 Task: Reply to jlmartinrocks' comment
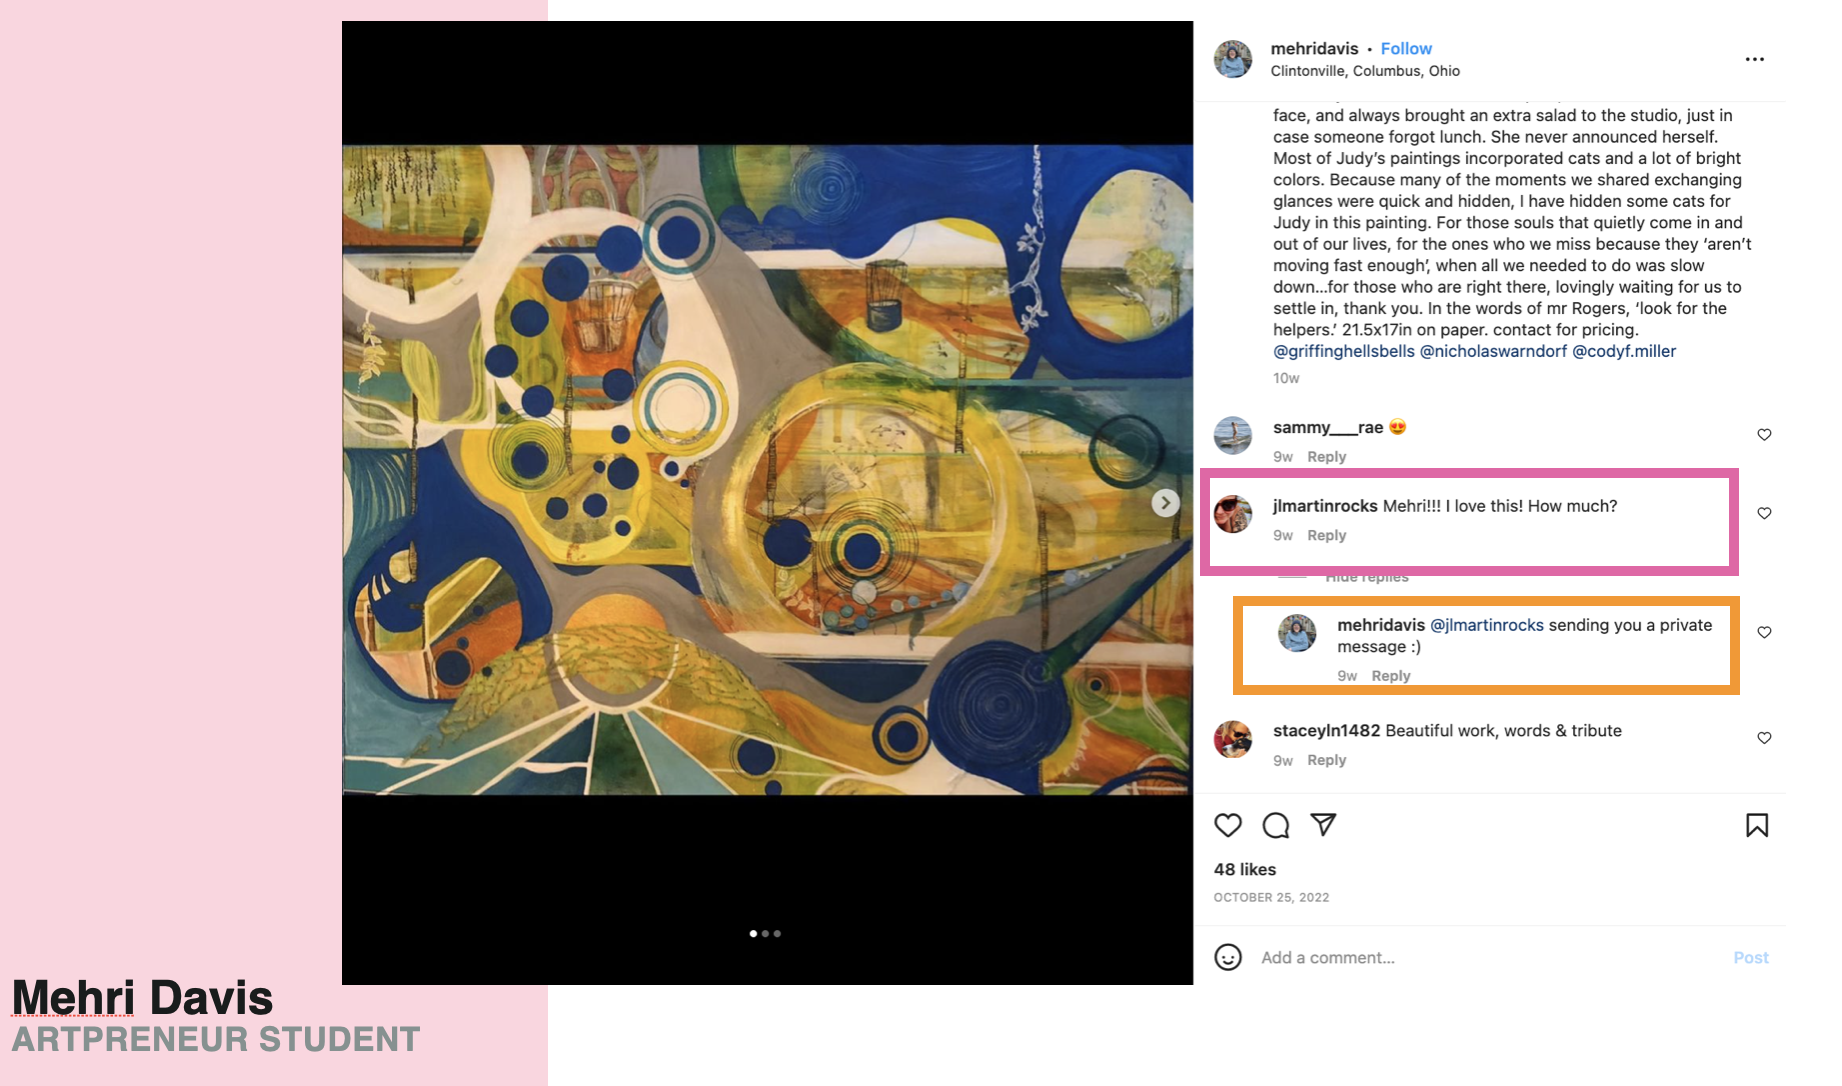1326,535
